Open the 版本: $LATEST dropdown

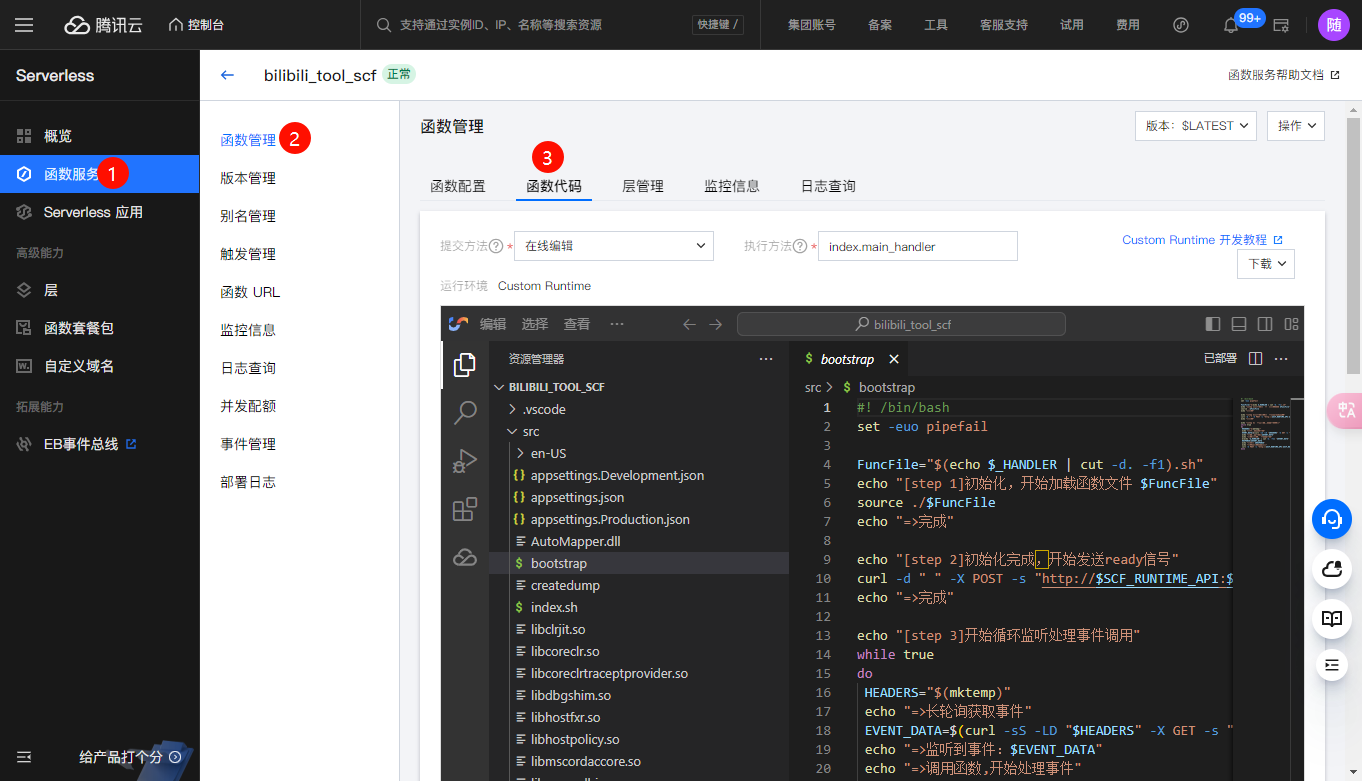[1195, 126]
